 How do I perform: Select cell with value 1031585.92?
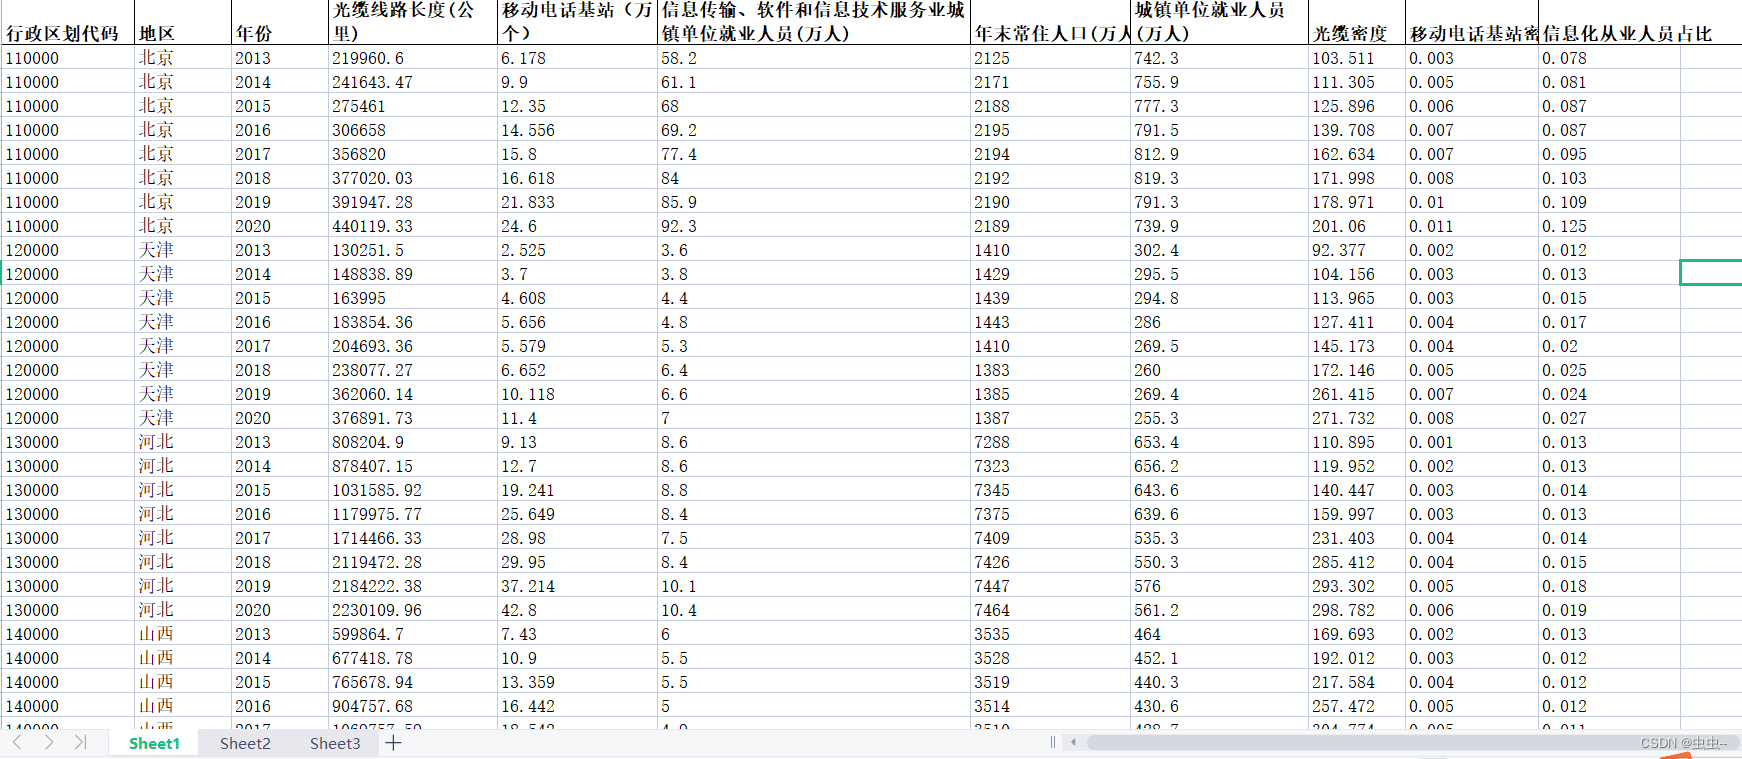pos(413,490)
